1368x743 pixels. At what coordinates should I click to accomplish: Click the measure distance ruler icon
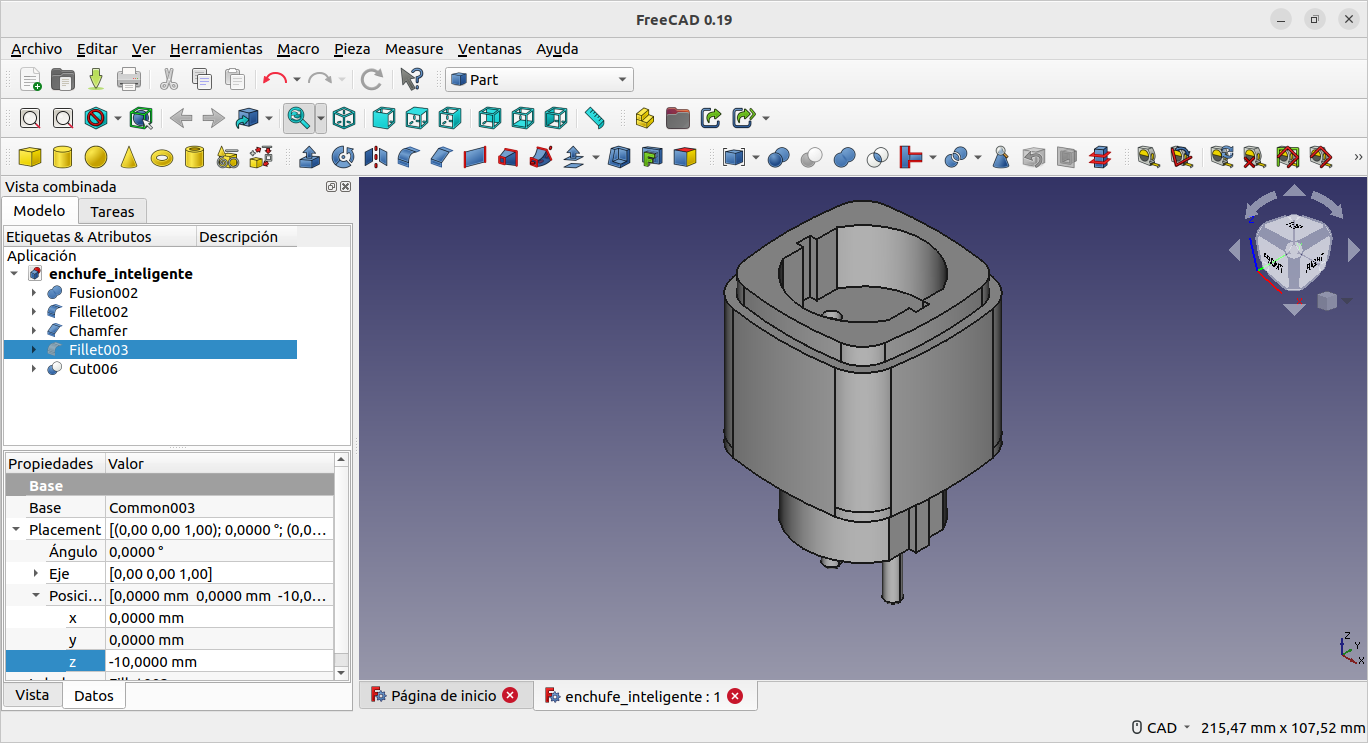pos(595,118)
